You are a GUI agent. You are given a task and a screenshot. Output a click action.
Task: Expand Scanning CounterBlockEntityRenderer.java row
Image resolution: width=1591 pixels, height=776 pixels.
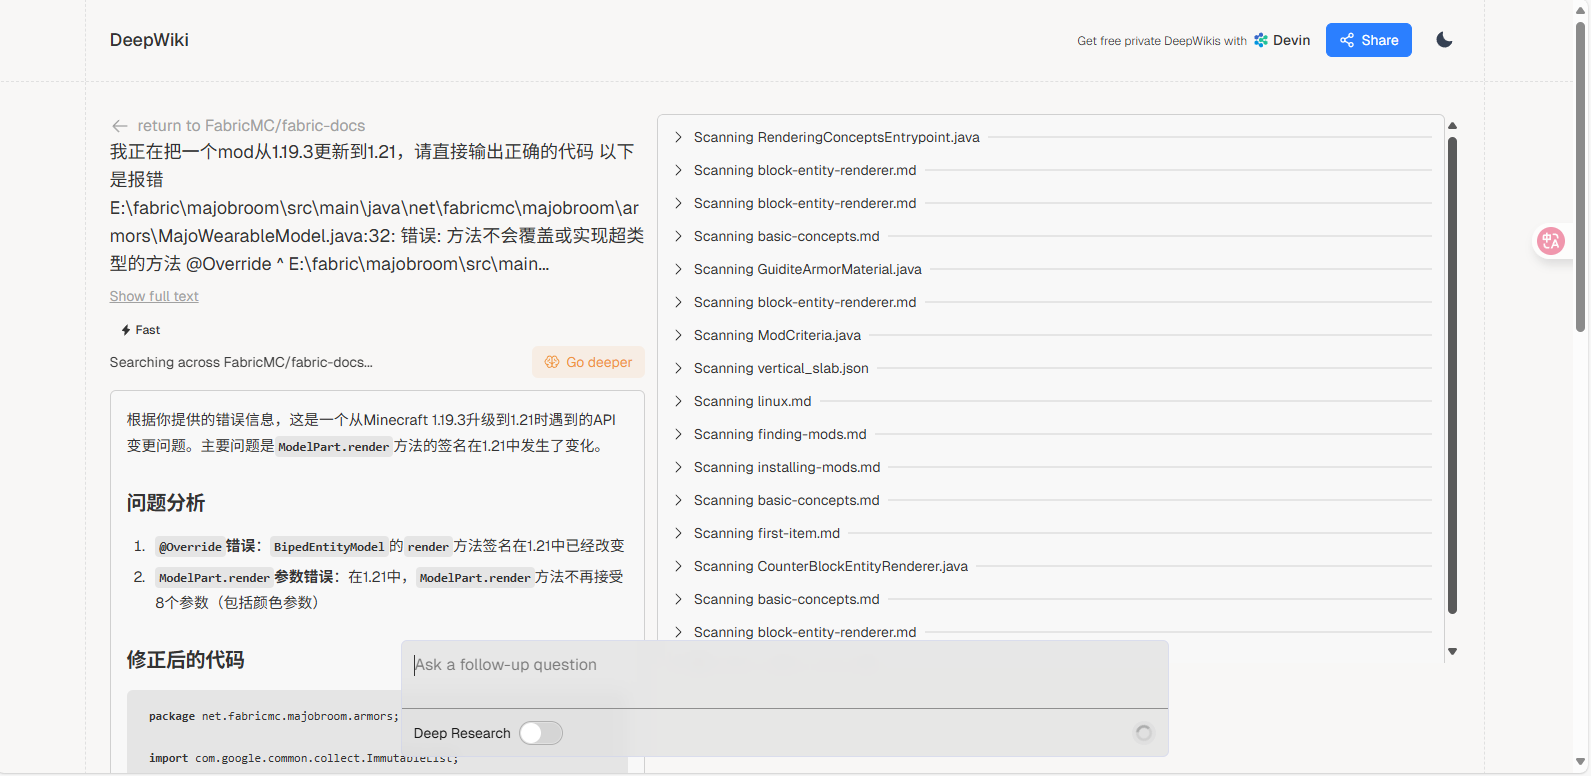point(1053,566)
